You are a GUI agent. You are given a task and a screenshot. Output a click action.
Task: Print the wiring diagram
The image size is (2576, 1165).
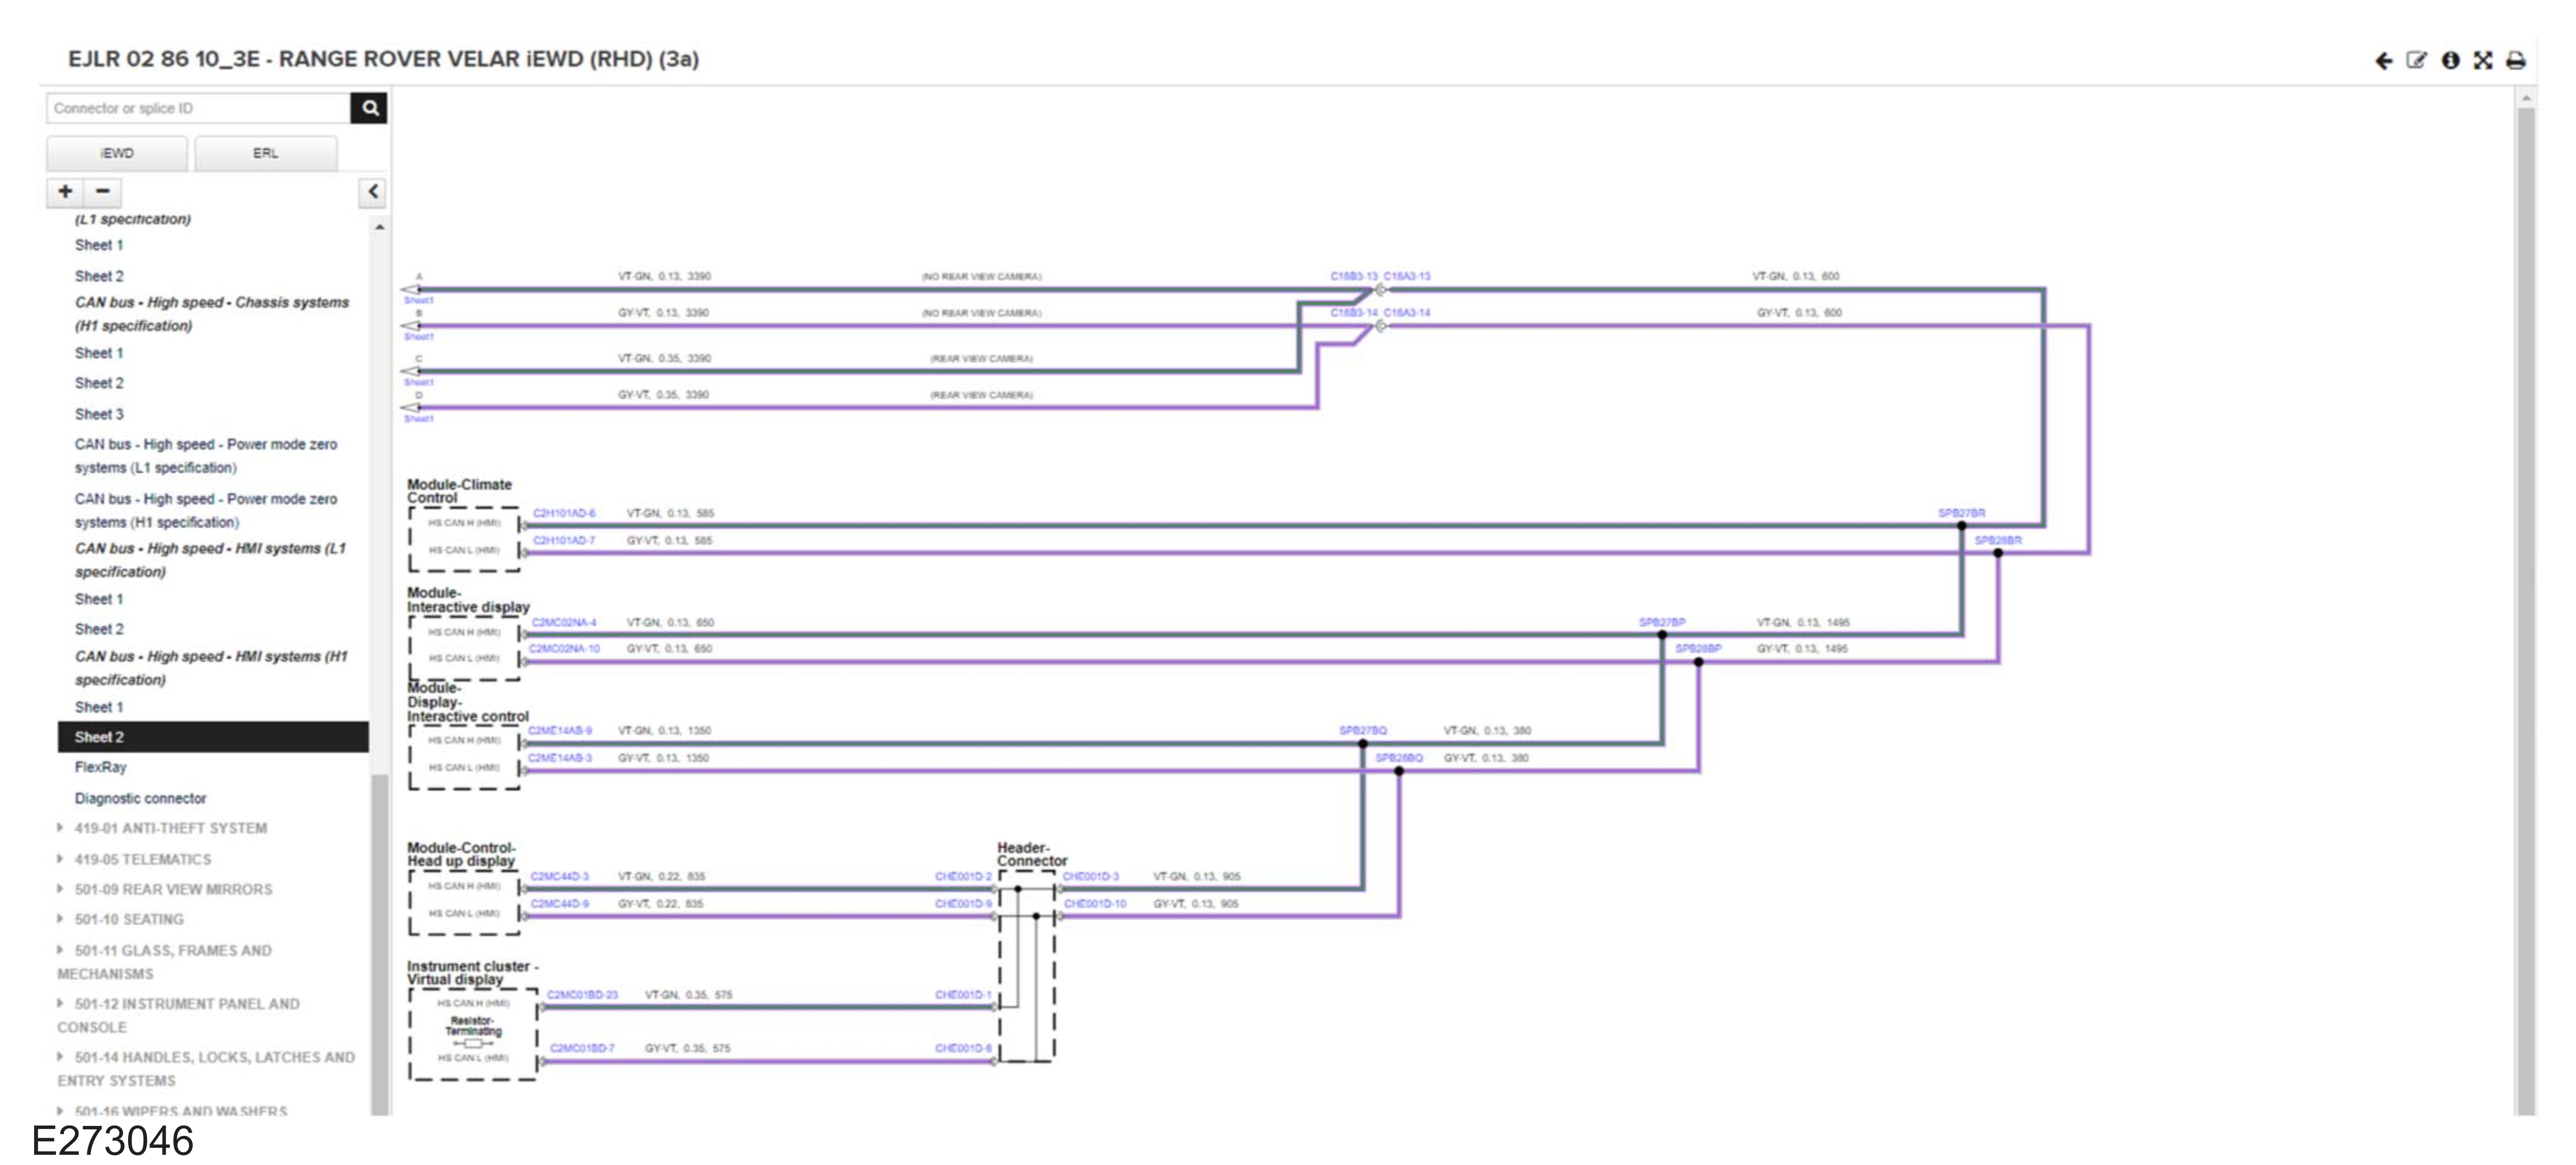coord(2516,61)
